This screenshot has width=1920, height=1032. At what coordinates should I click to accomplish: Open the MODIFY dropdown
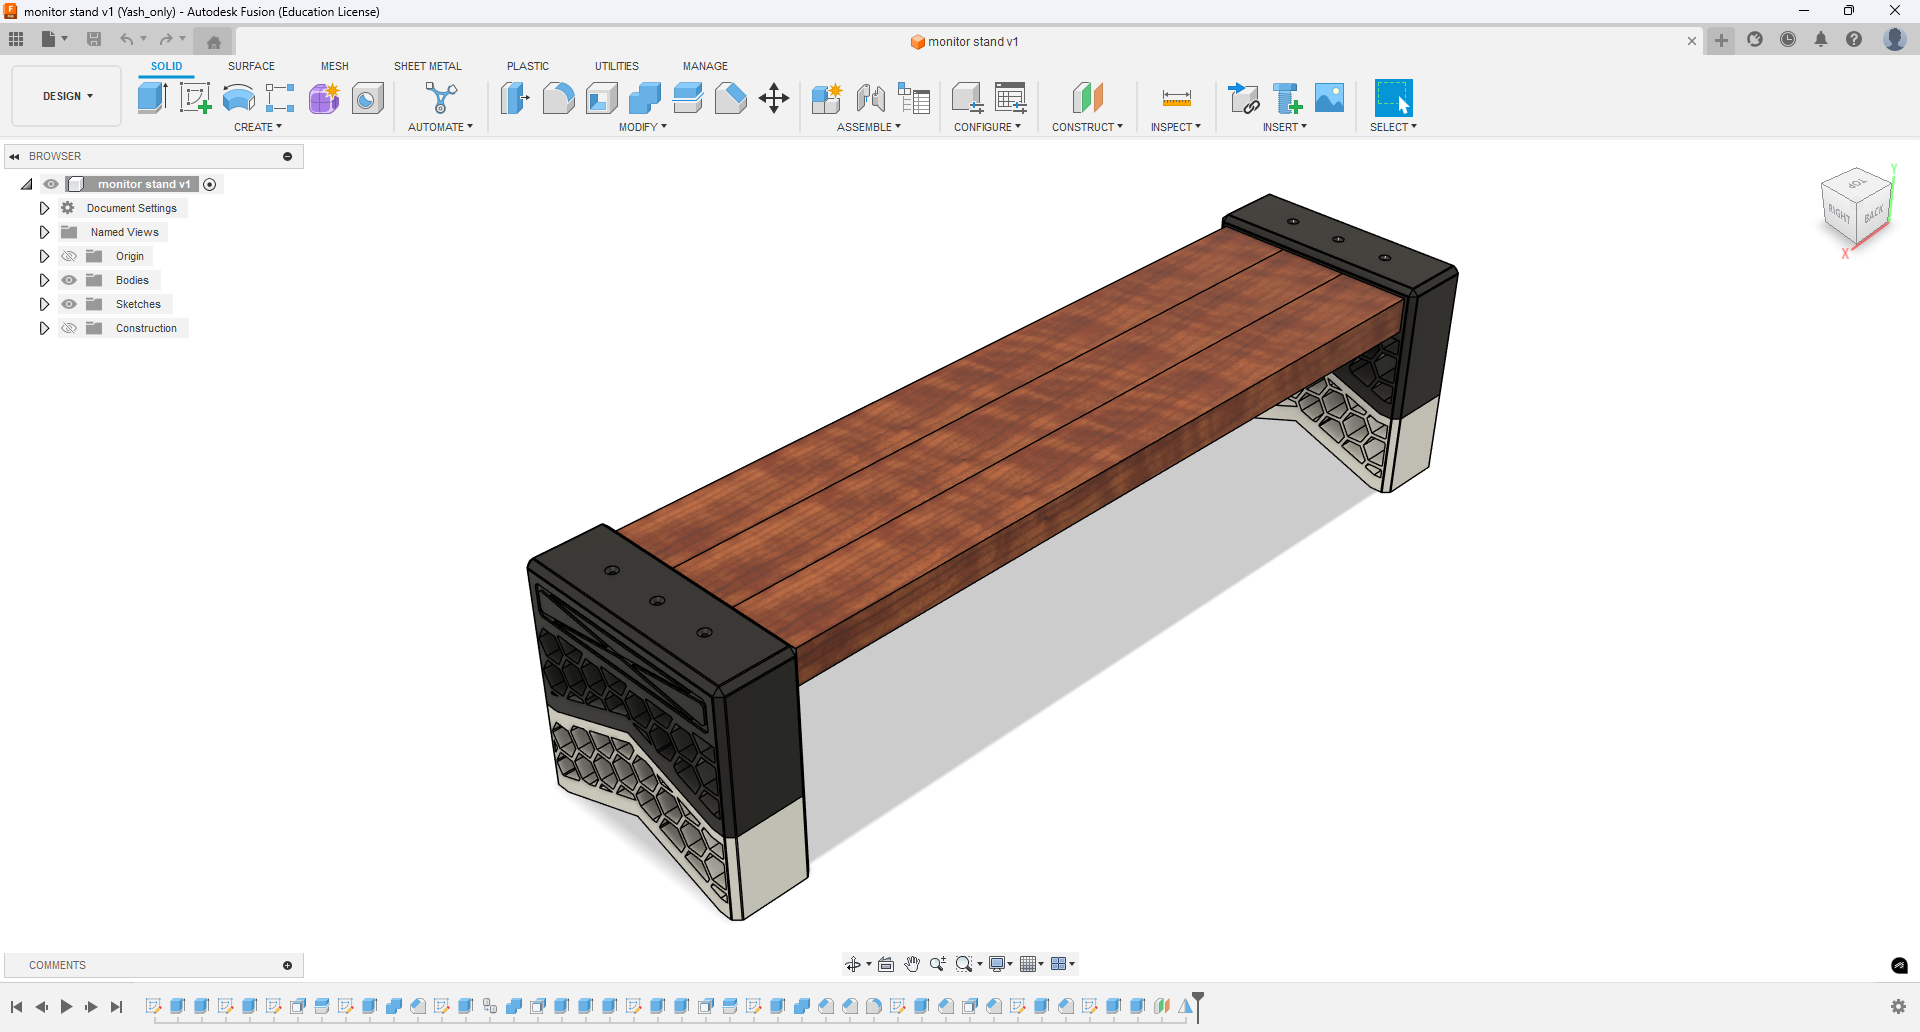coord(644,126)
